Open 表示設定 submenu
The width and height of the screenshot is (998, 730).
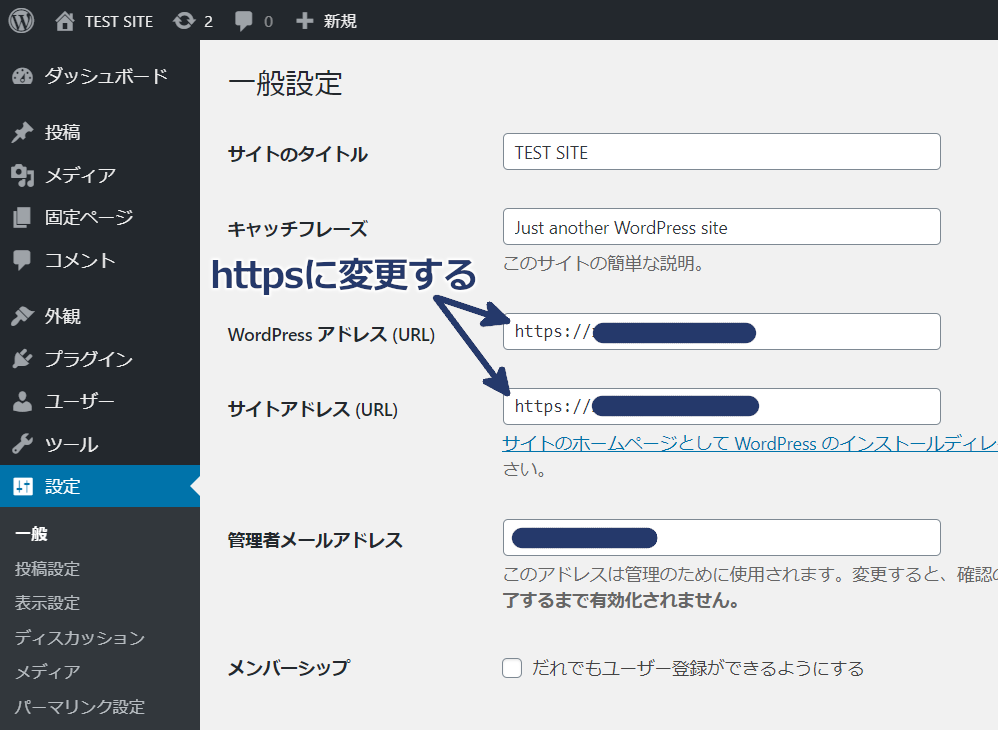(x=47, y=603)
